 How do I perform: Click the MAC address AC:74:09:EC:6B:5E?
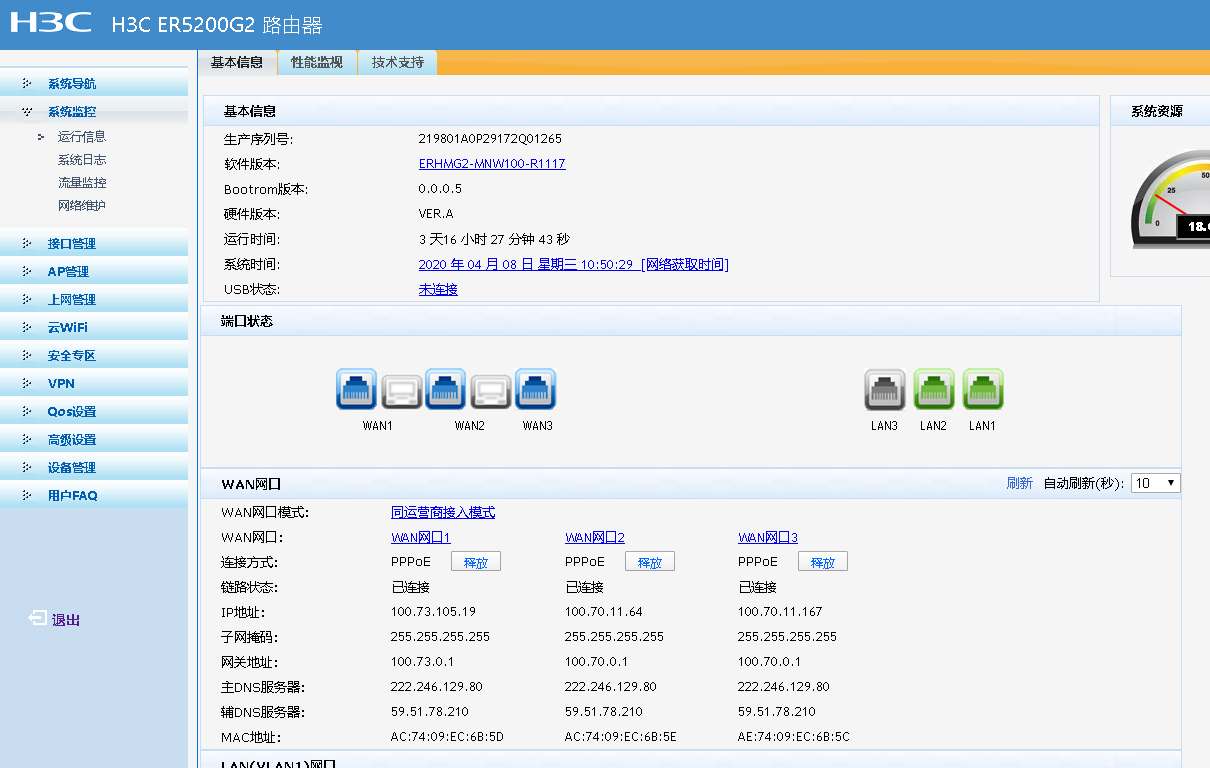point(621,738)
